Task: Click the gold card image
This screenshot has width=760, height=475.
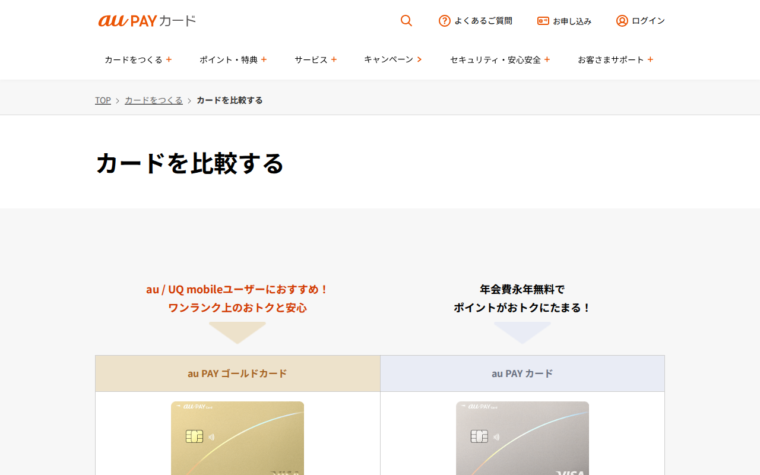Action: (x=238, y=438)
